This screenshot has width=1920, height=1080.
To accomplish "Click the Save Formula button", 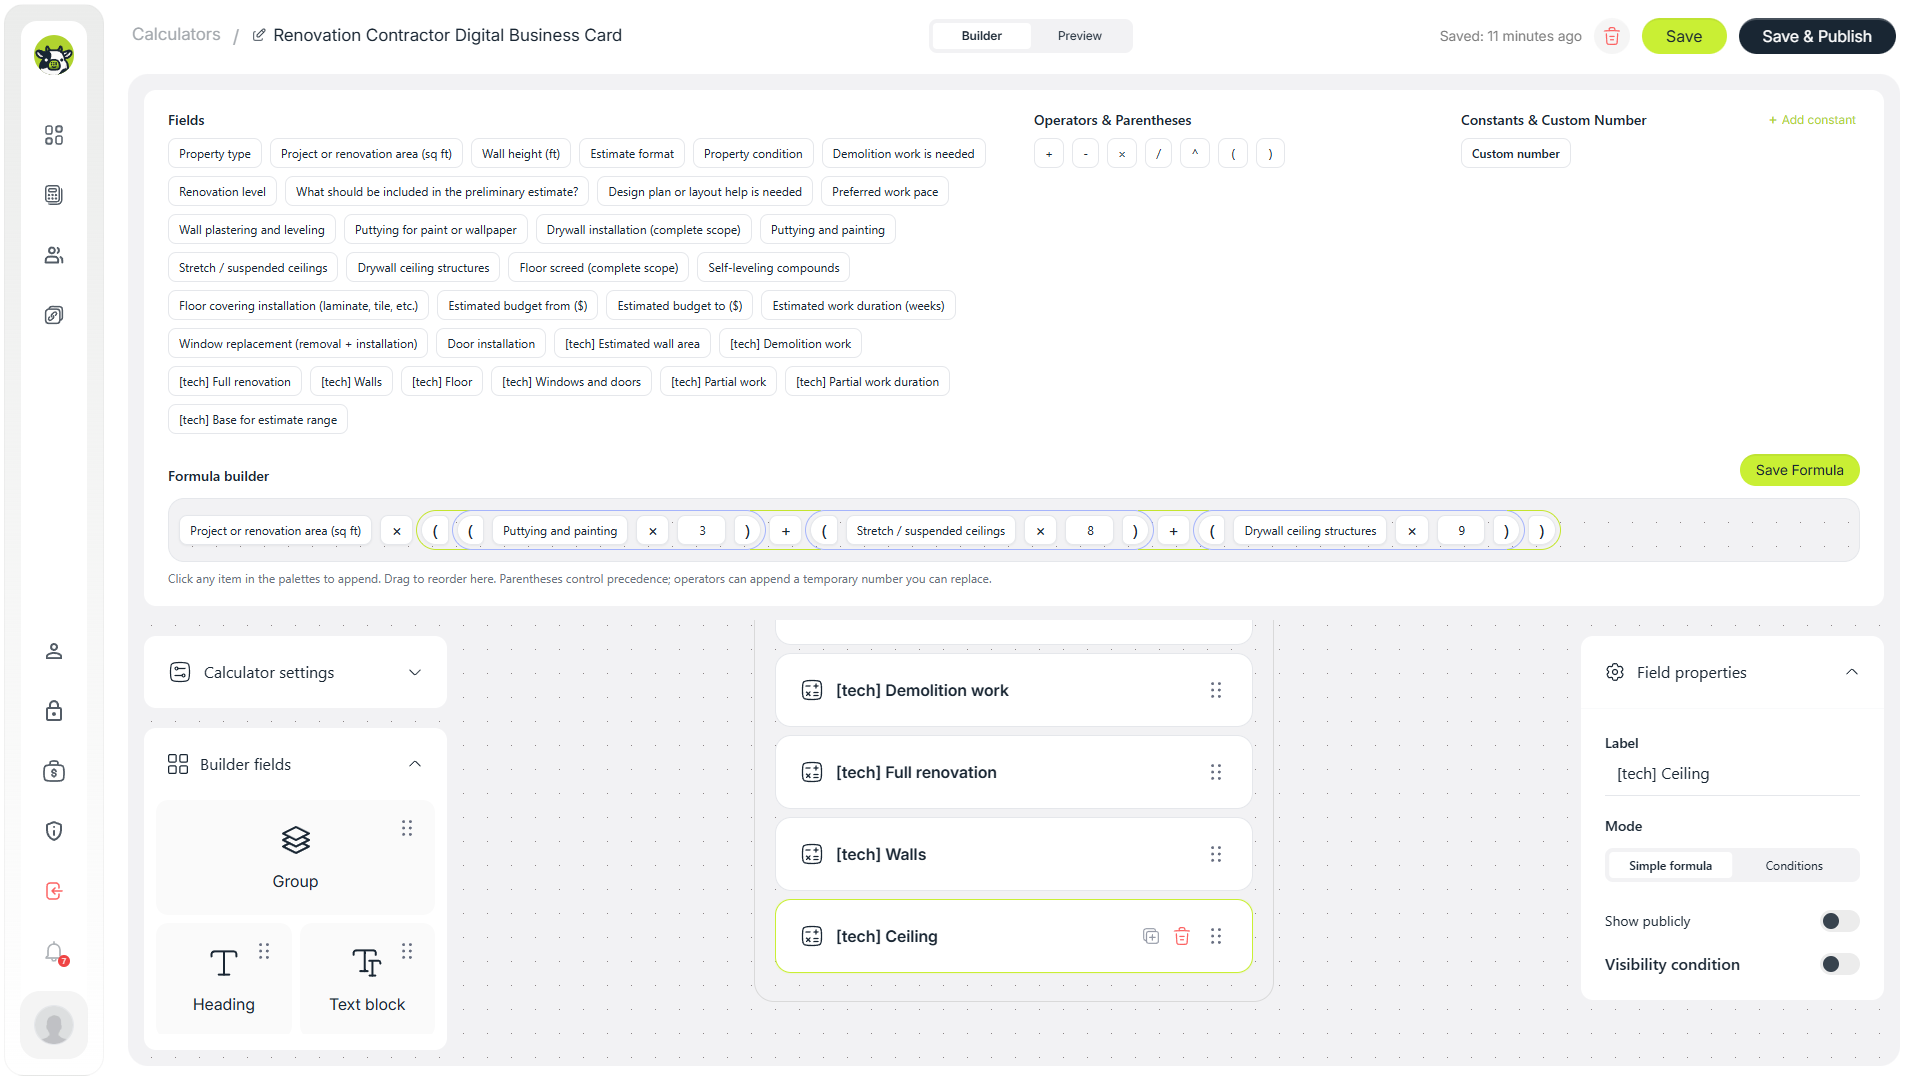I will (x=1799, y=470).
